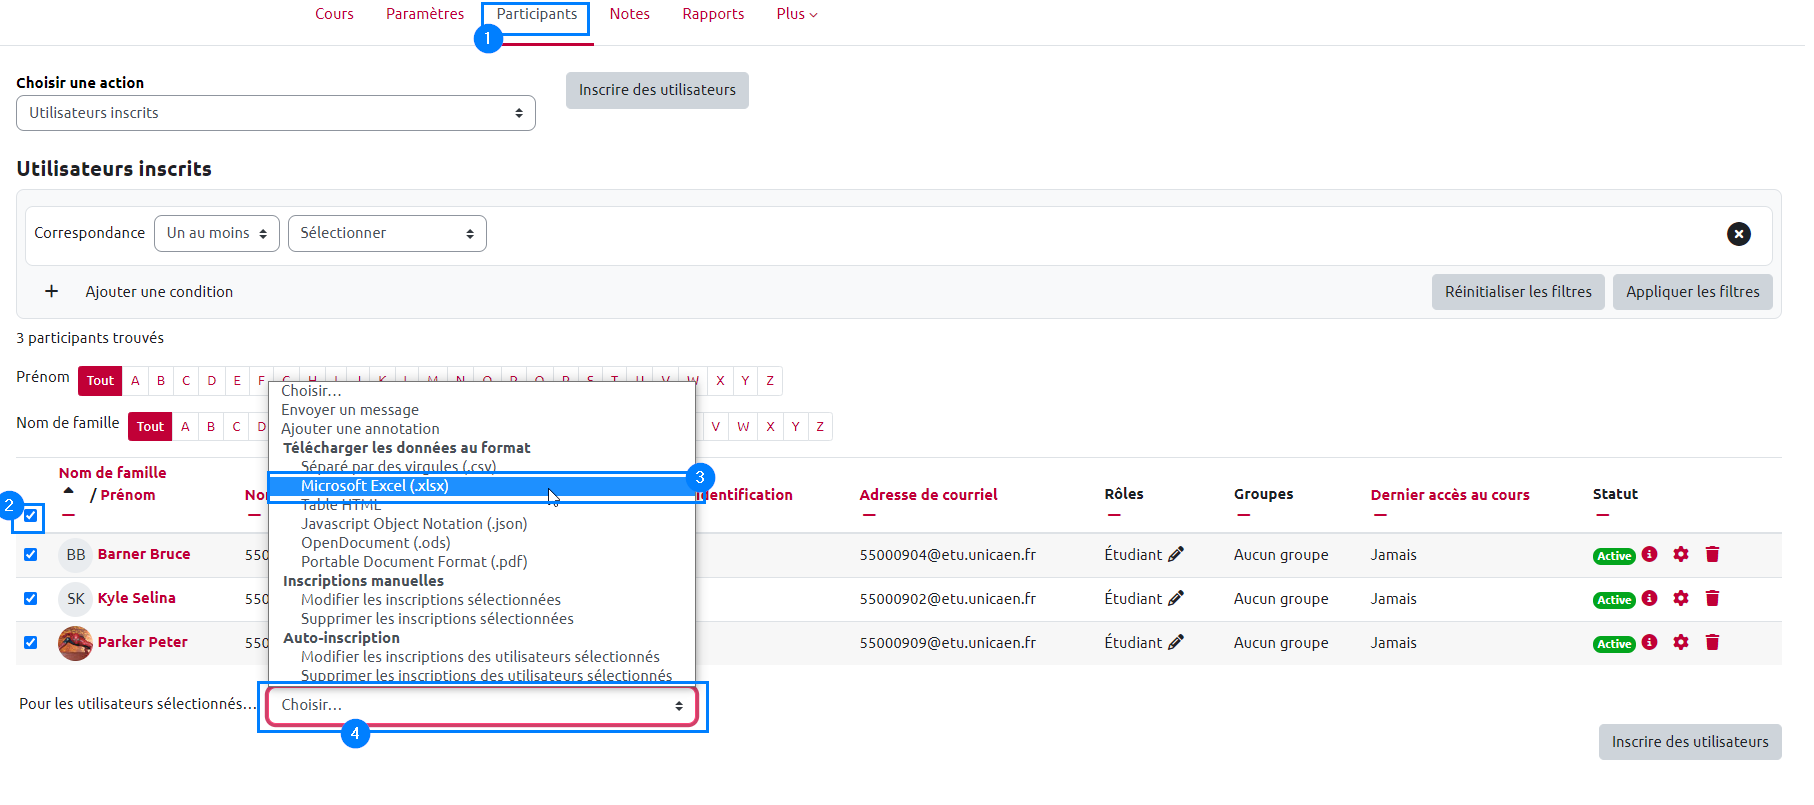The width and height of the screenshot is (1814, 805).
Task: Click the Appliquer les filtres button
Action: tap(1692, 292)
